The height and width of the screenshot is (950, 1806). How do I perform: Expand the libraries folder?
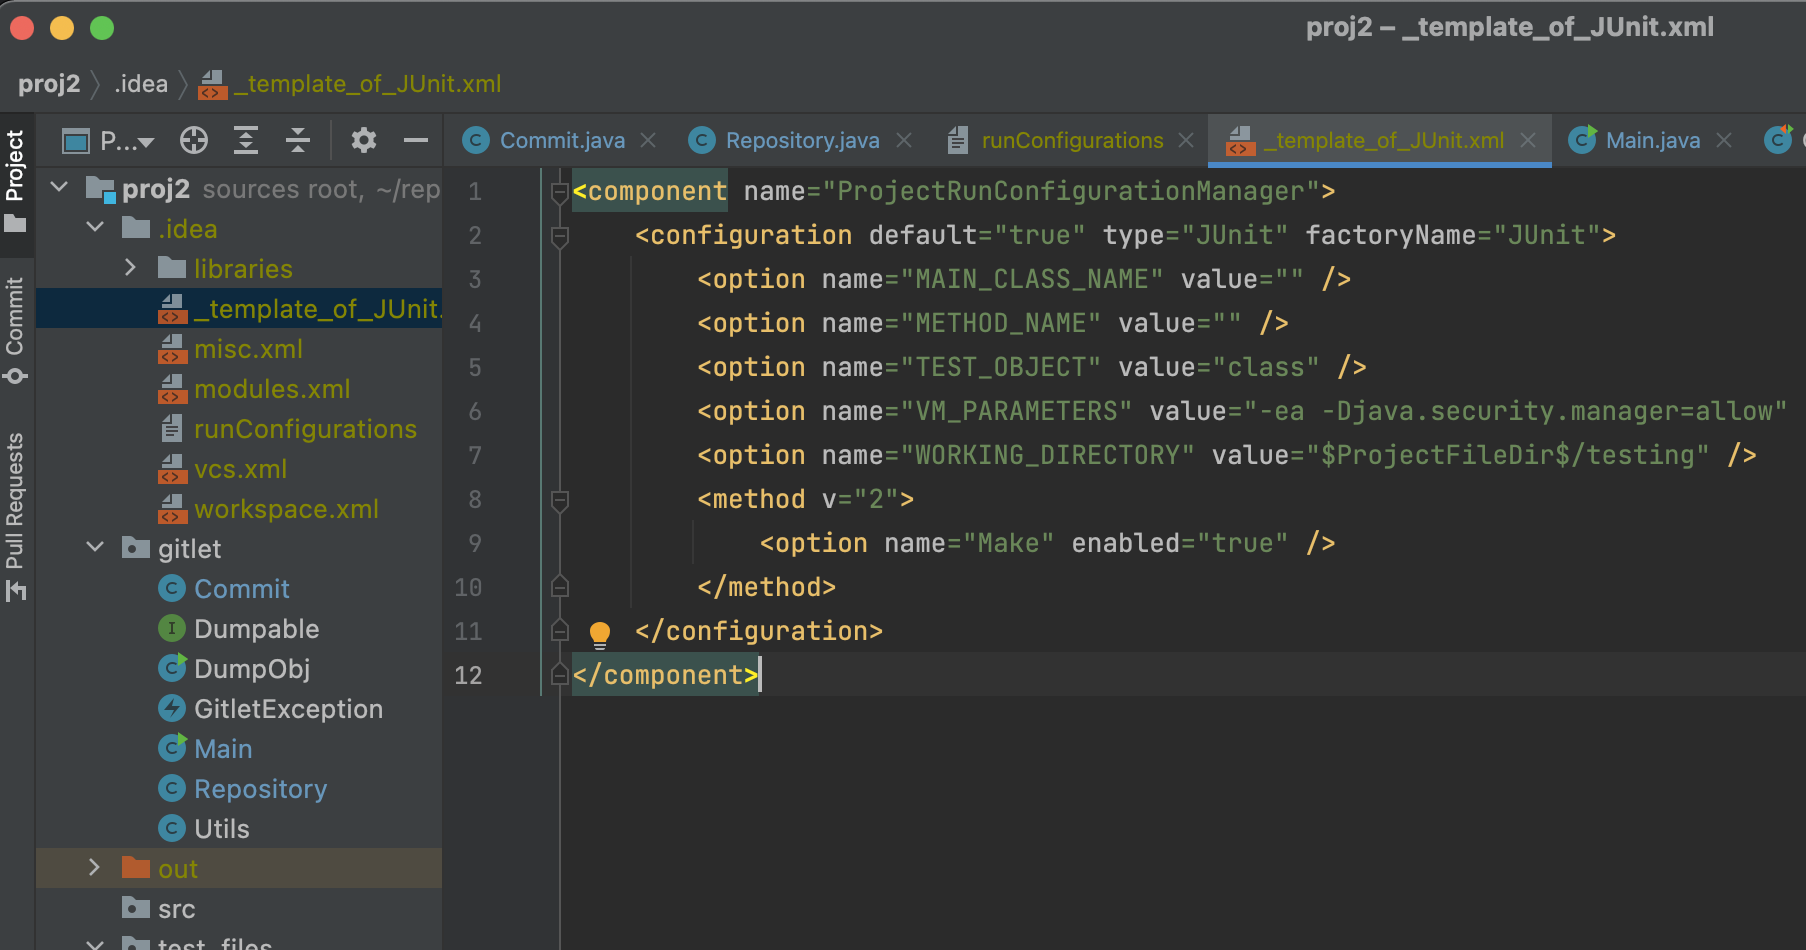(130, 268)
